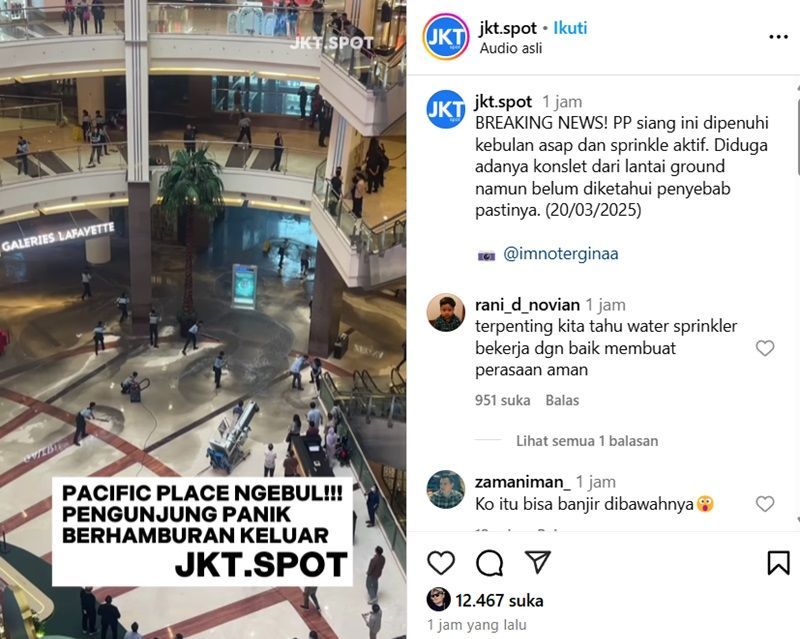The image size is (800, 639).
Task: Like rani_d_novian's comment
Action: [x=765, y=348]
